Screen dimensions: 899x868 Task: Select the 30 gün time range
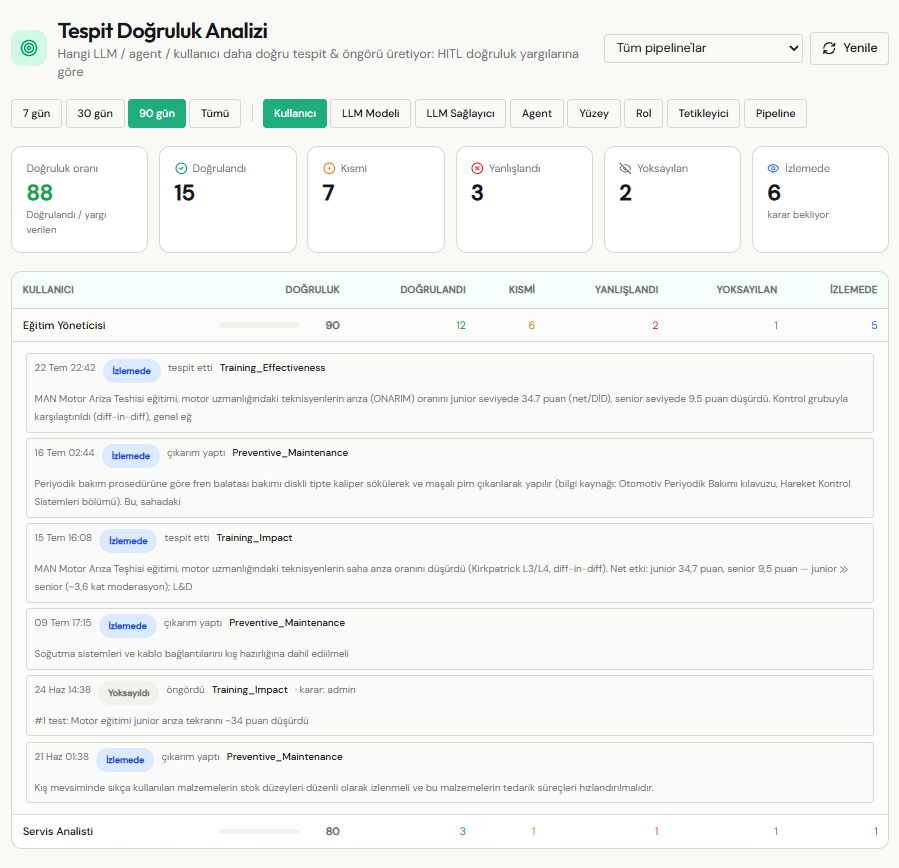(95, 114)
